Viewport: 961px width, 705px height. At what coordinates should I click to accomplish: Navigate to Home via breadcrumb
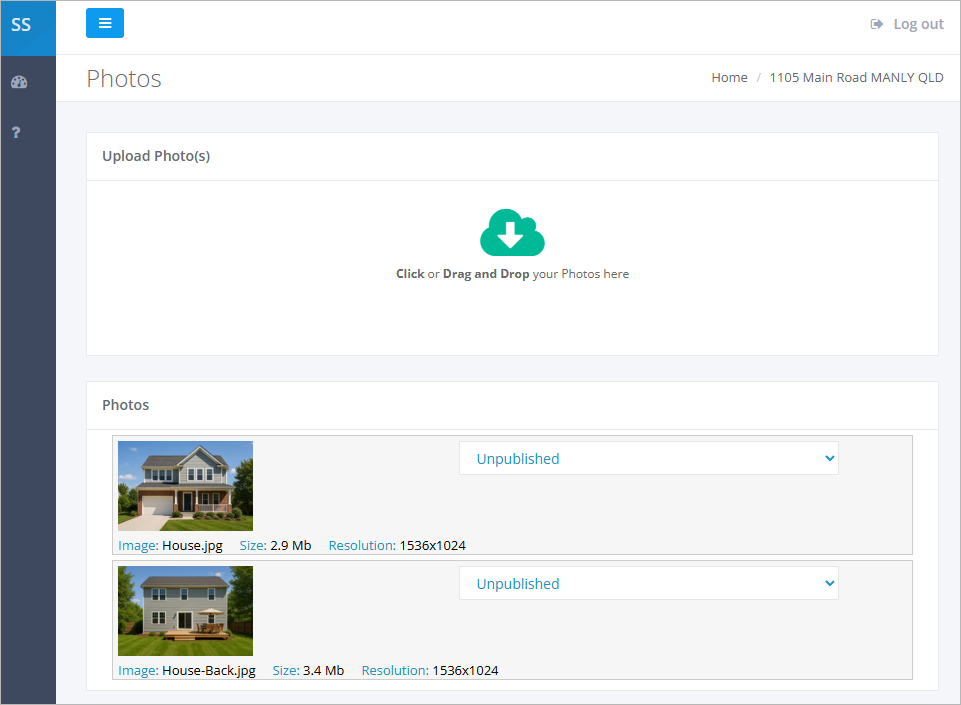pyautogui.click(x=729, y=77)
